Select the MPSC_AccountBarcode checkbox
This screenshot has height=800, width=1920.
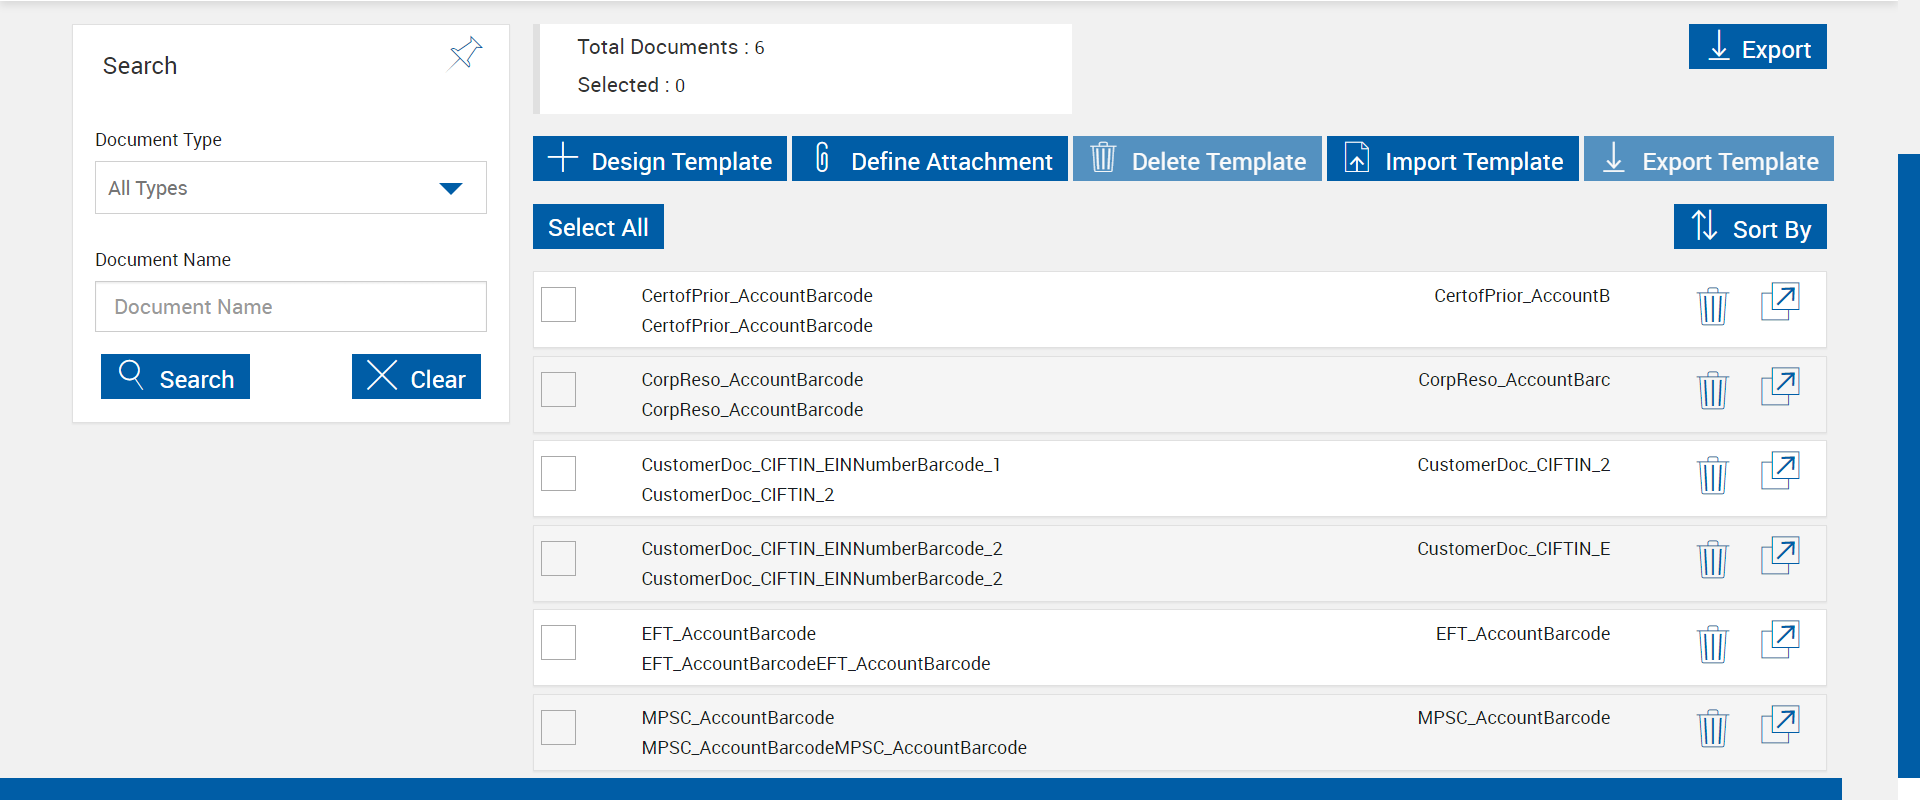click(558, 727)
